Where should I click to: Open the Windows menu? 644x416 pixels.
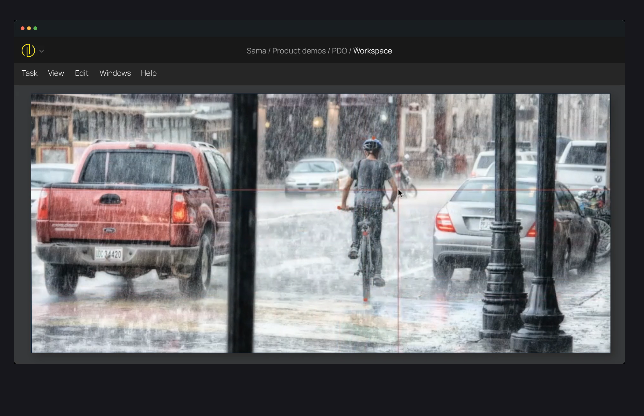click(x=115, y=73)
